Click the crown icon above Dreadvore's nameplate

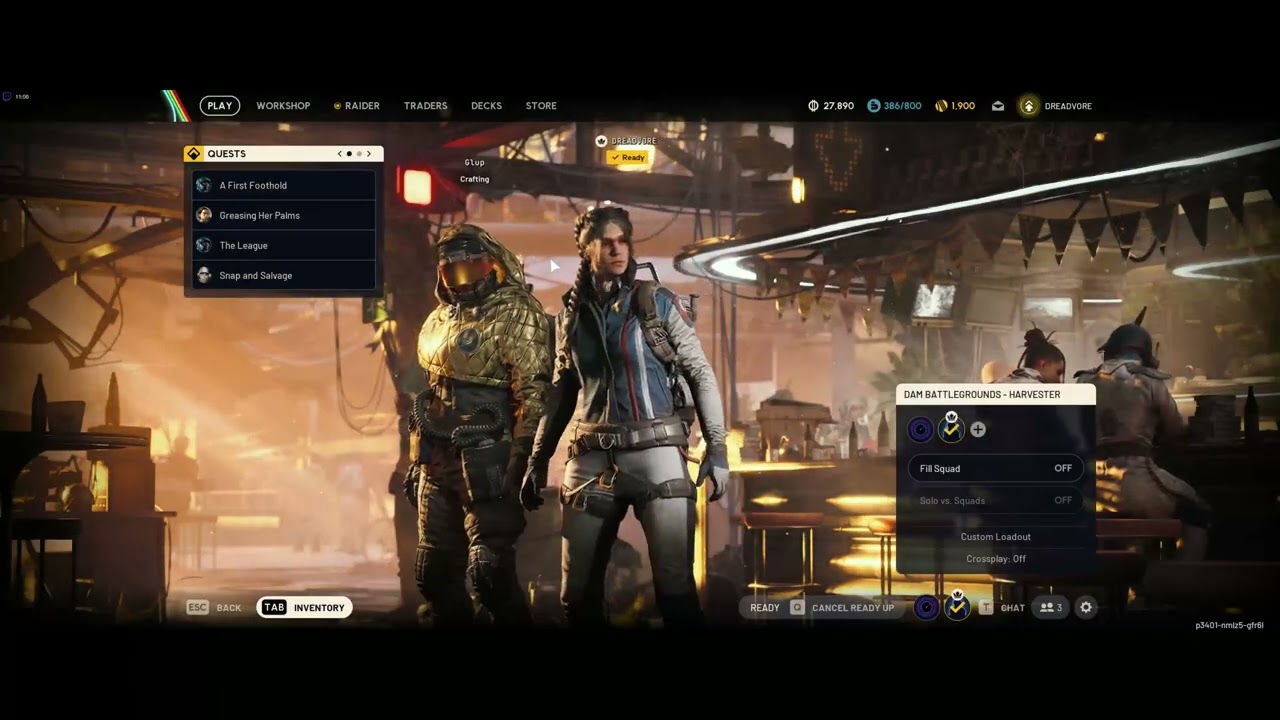(x=601, y=141)
